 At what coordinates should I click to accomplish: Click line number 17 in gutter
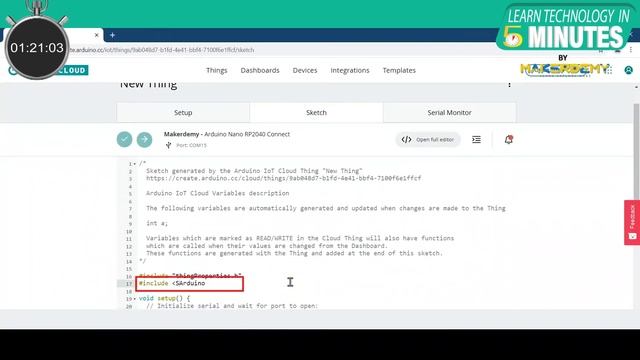[x=129, y=284]
